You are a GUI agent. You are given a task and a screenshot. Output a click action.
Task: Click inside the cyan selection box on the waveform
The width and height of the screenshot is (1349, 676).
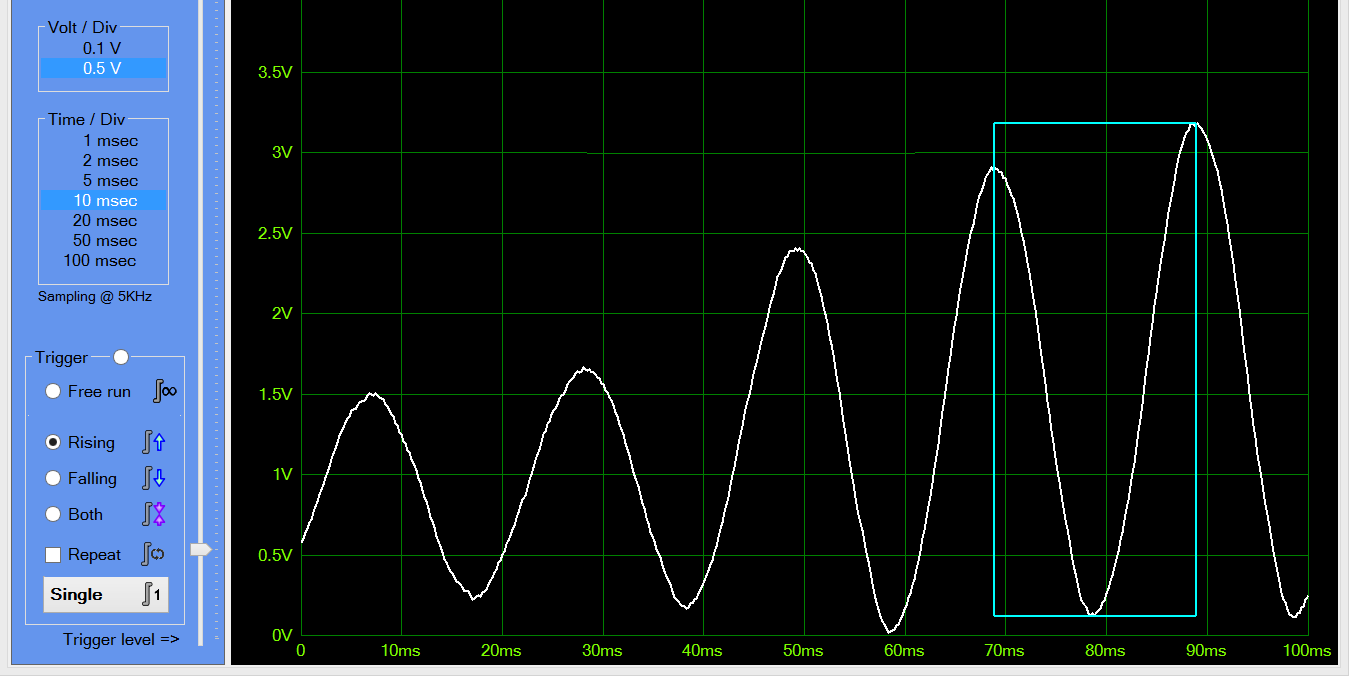[x=1095, y=370]
